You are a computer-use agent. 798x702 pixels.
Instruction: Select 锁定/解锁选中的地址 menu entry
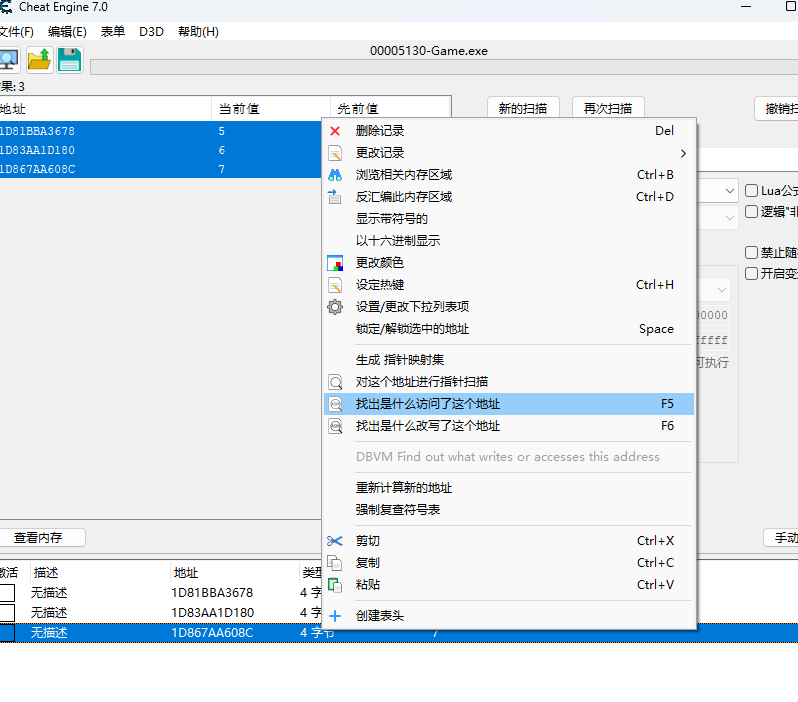509,329
